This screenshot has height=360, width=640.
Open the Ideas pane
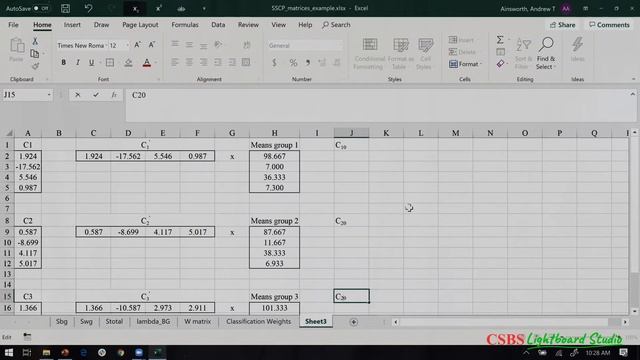pos(578,49)
